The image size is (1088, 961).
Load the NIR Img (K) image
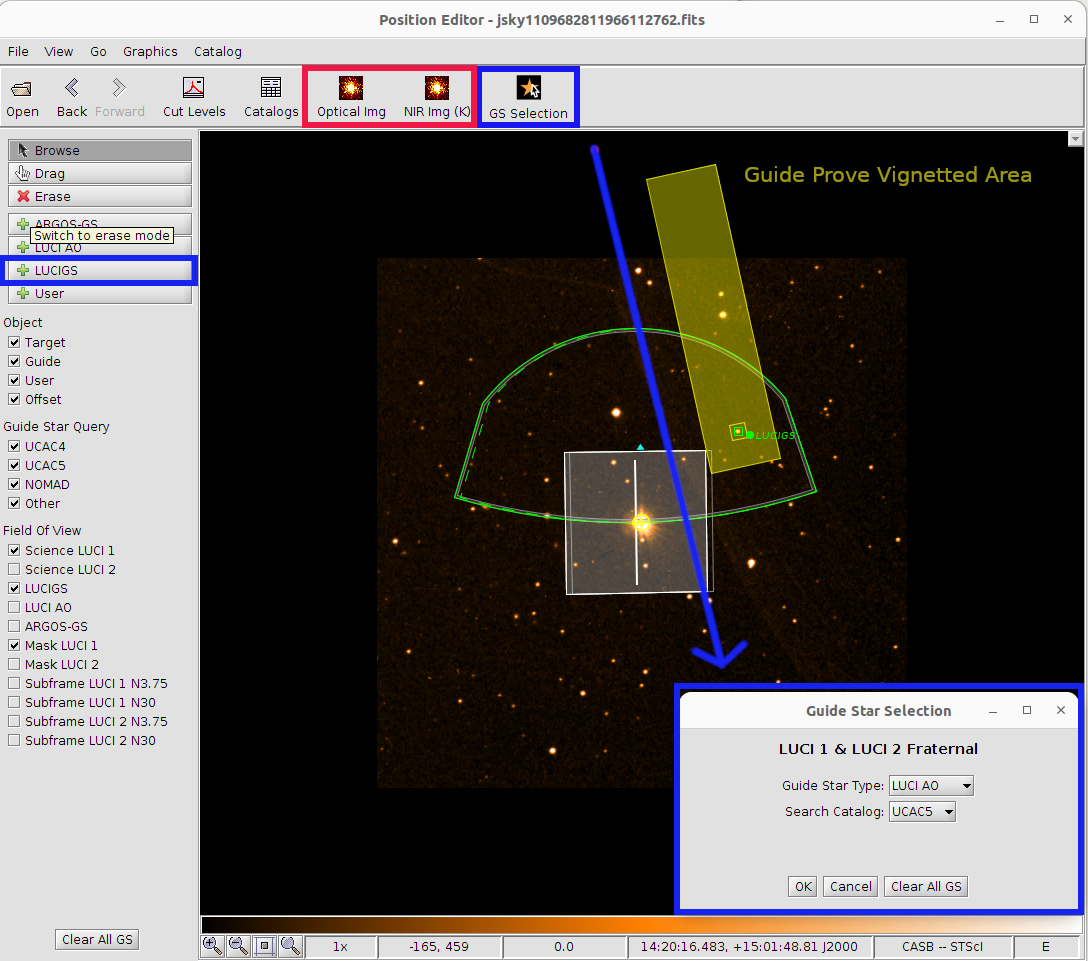coord(437,90)
